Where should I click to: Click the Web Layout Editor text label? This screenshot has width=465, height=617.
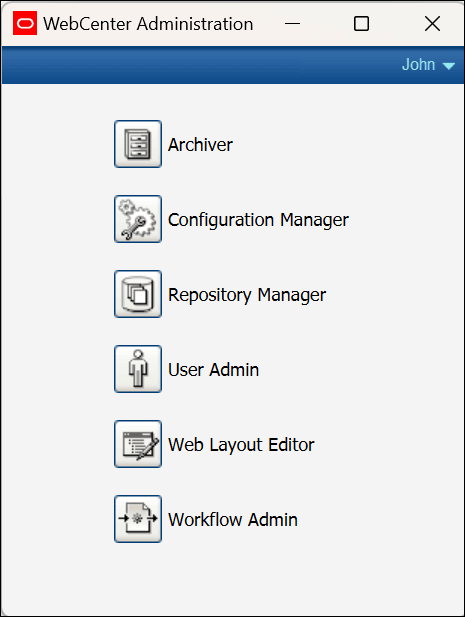click(x=241, y=445)
